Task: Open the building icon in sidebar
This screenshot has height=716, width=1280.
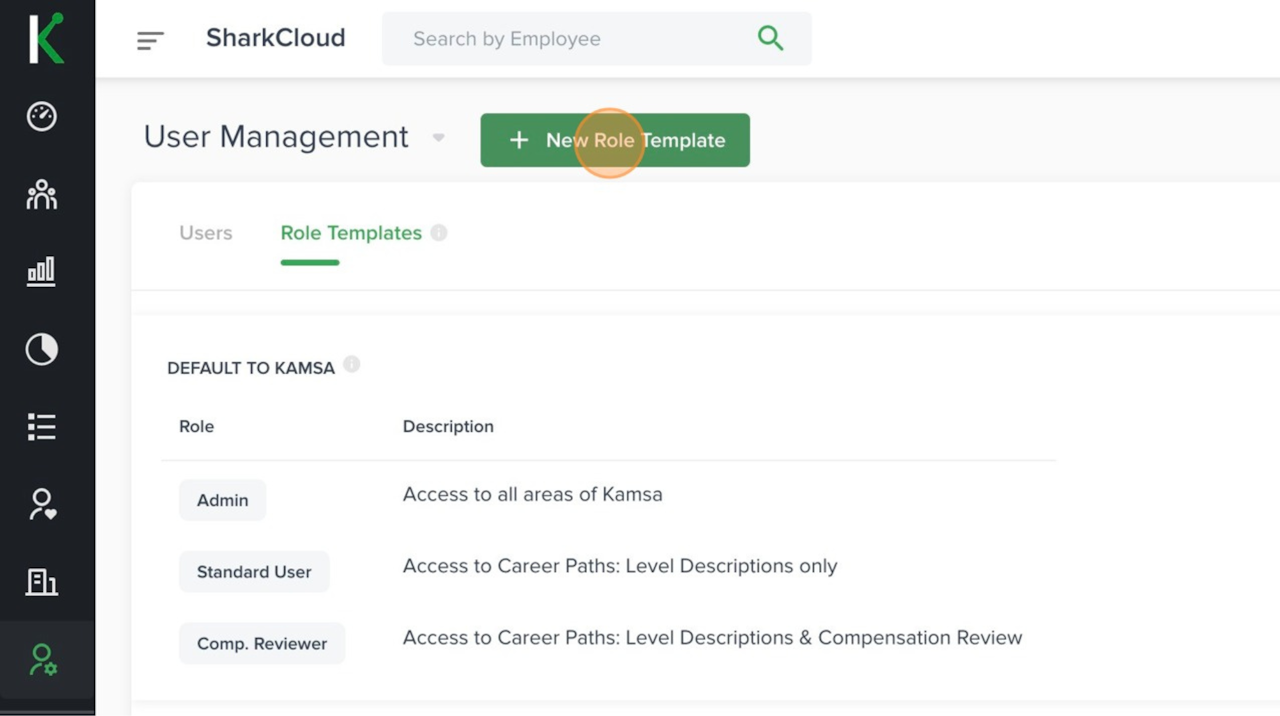Action: pyautogui.click(x=42, y=582)
